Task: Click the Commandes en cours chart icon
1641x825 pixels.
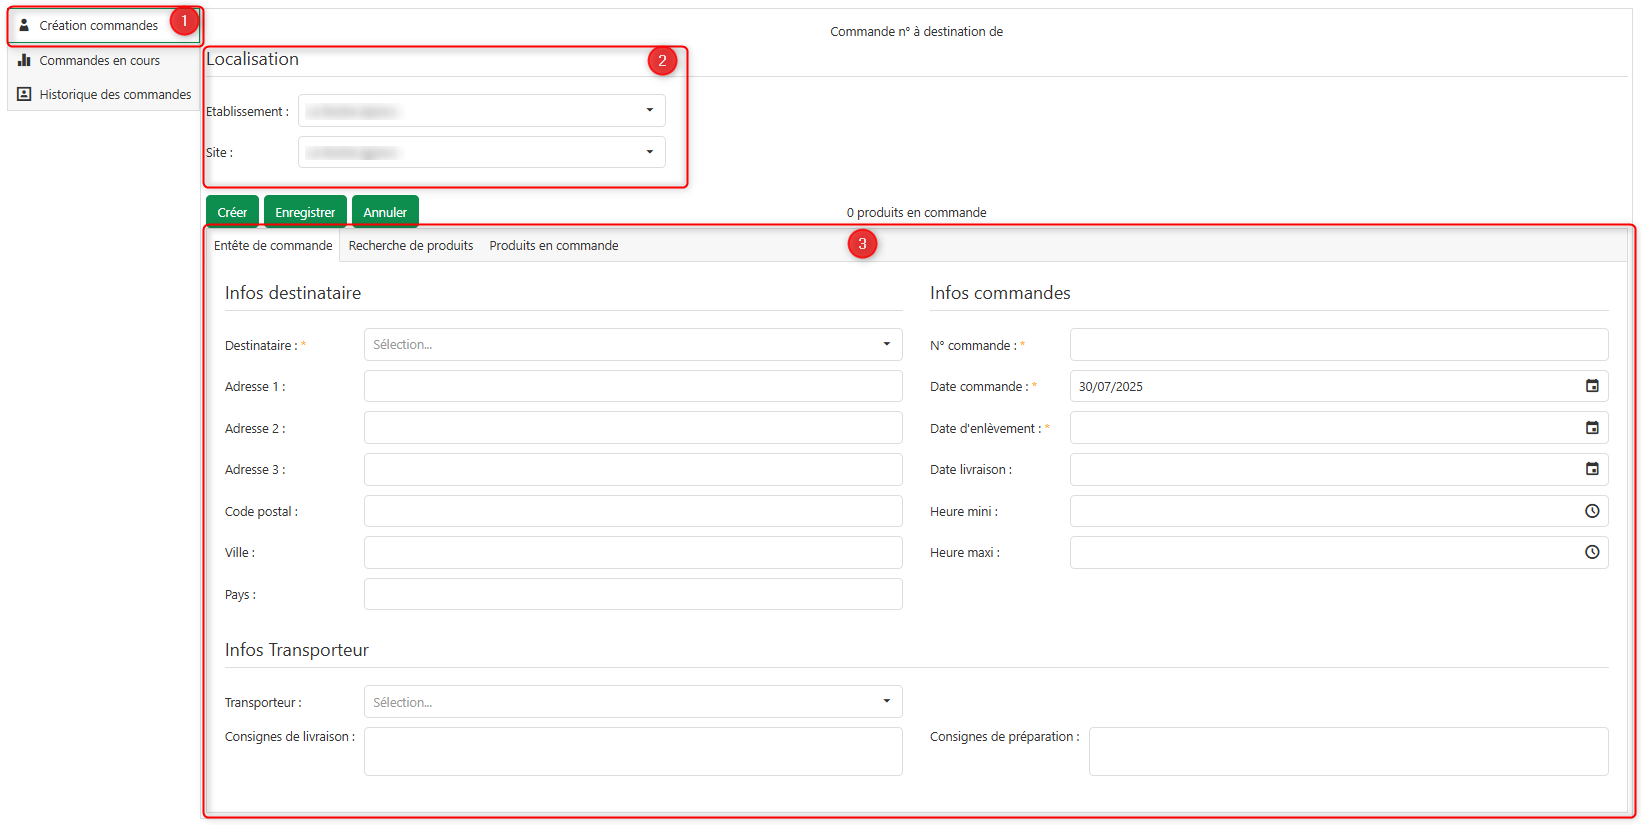Action: coord(24,60)
